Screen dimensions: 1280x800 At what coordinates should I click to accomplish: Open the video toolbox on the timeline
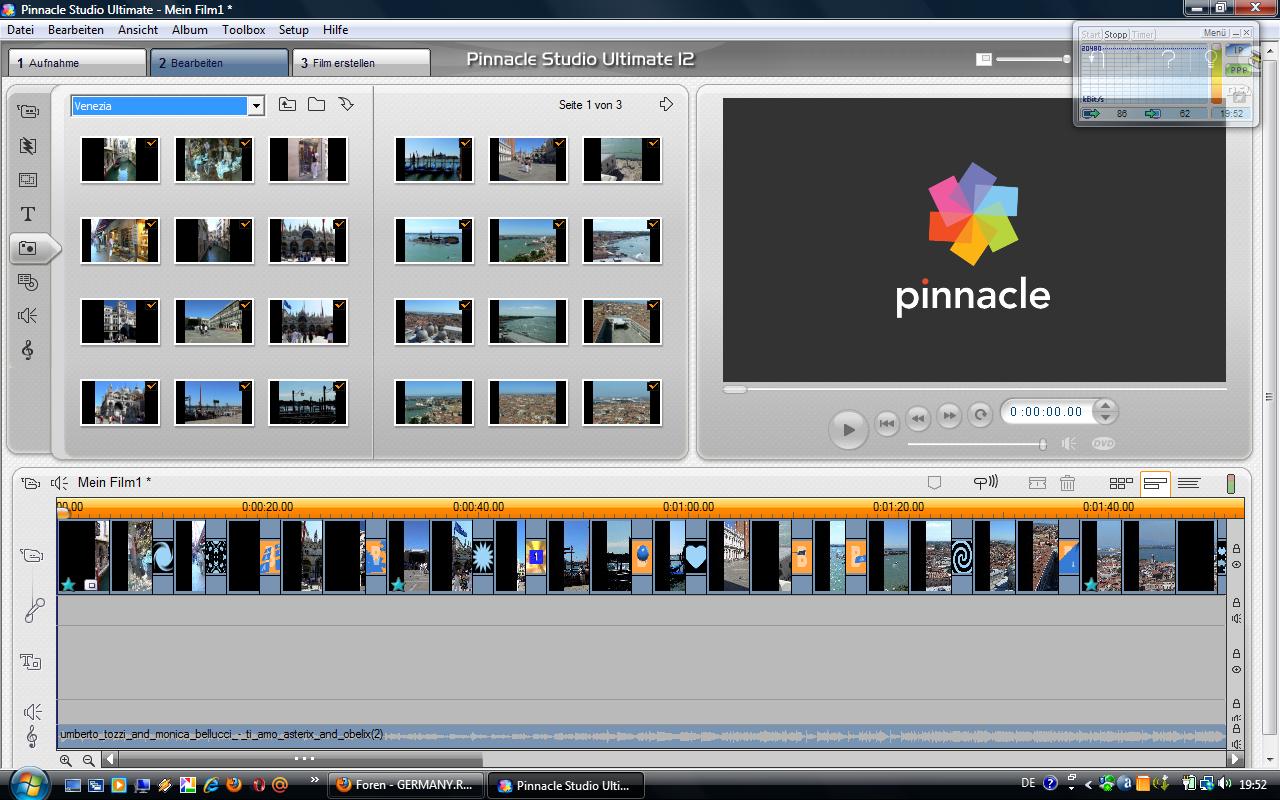(31, 483)
